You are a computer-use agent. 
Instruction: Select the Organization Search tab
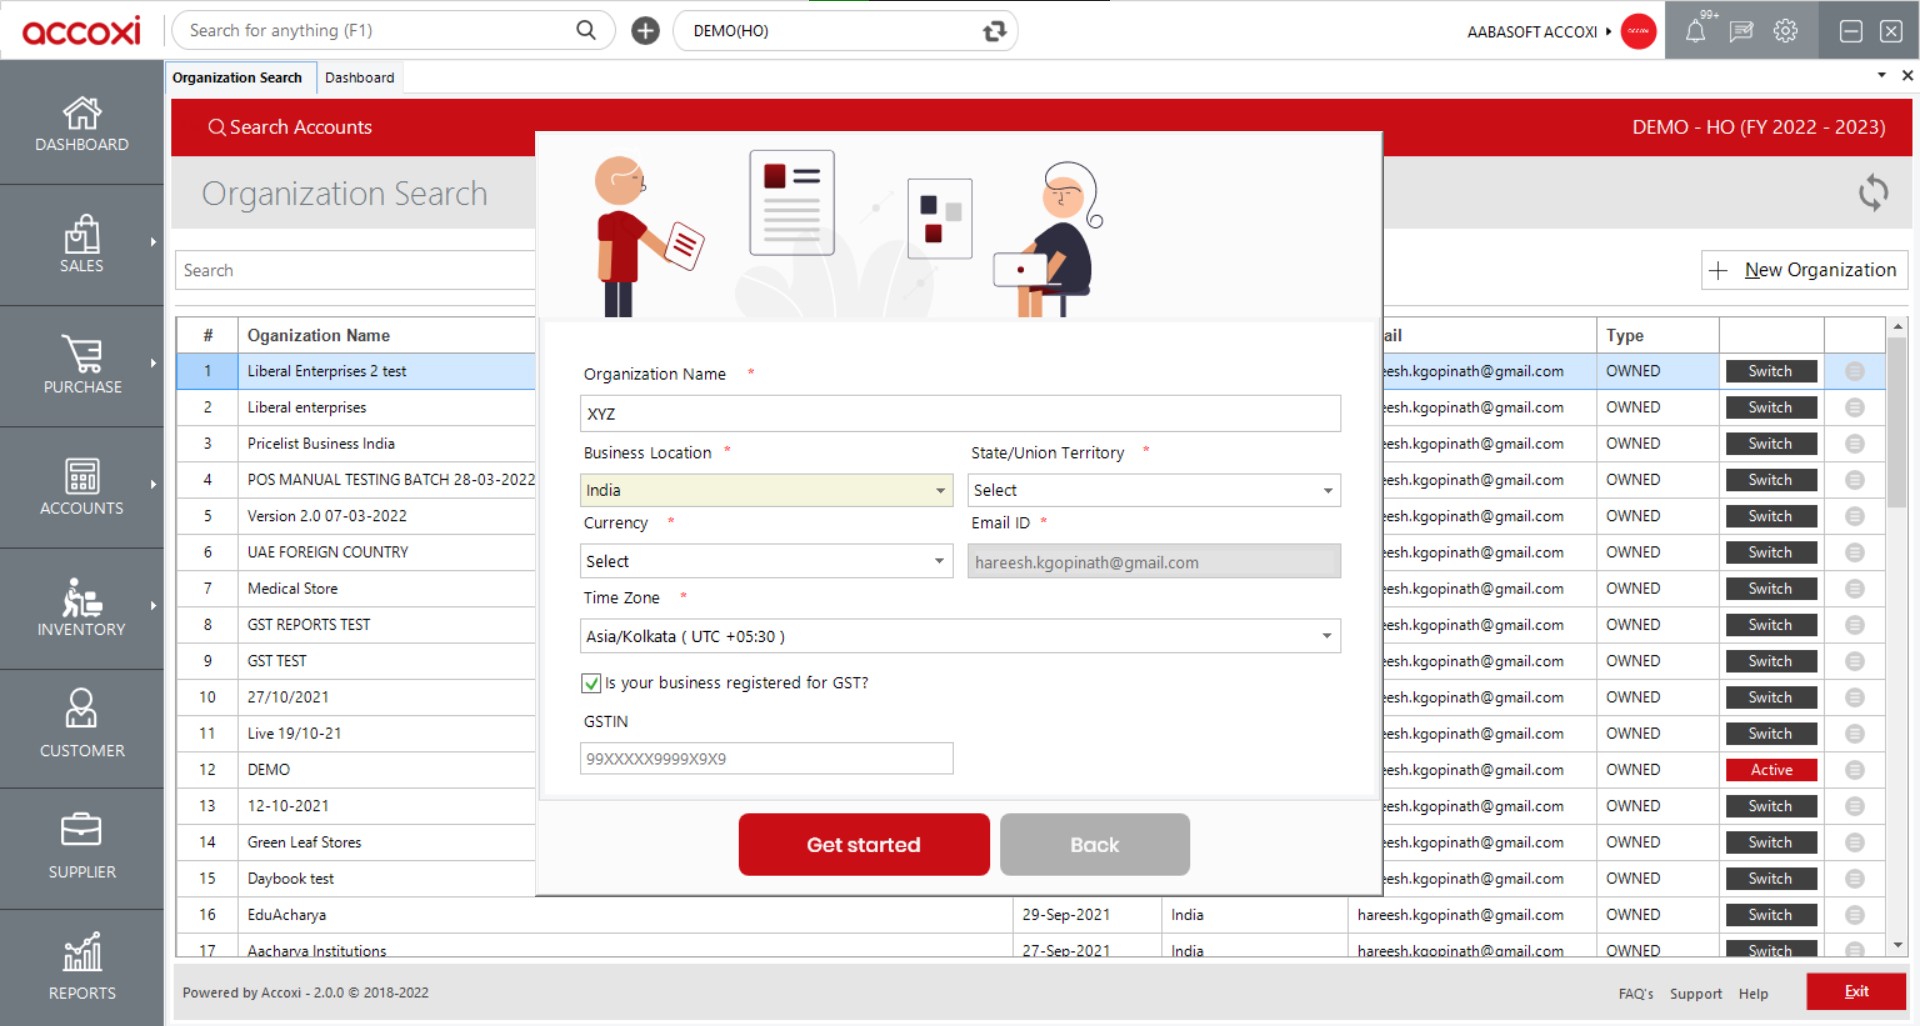(x=237, y=77)
